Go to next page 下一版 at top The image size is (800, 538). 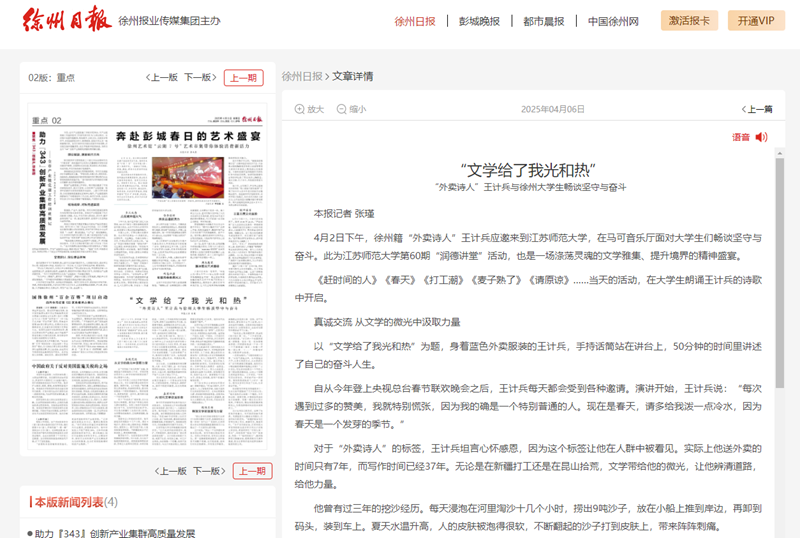(x=197, y=77)
